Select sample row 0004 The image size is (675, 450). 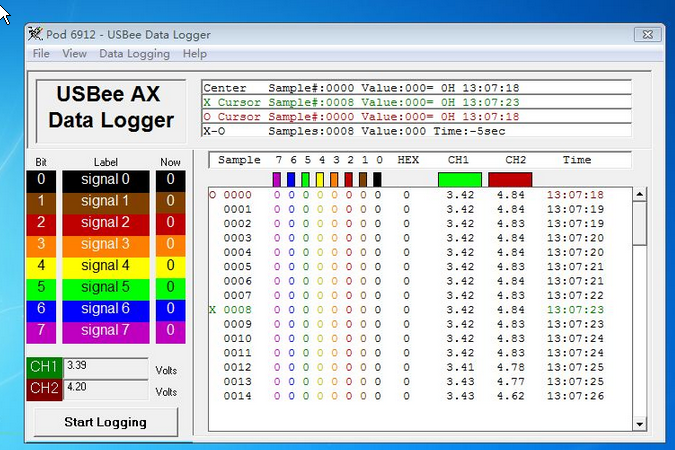(407, 252)
